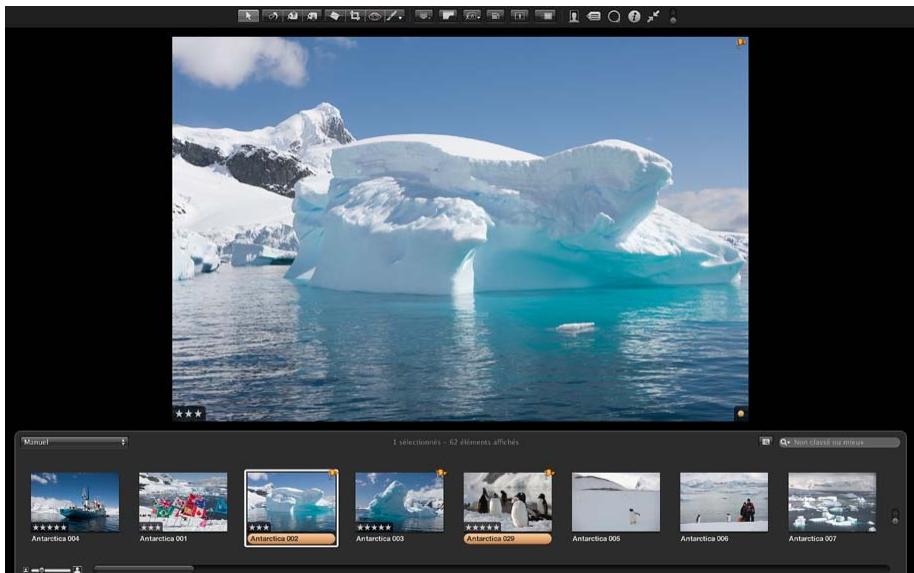The image size is (914, 573).
Task: Select the Antarctica 005 lone penguin thumbnail
Action: point(616,502)
